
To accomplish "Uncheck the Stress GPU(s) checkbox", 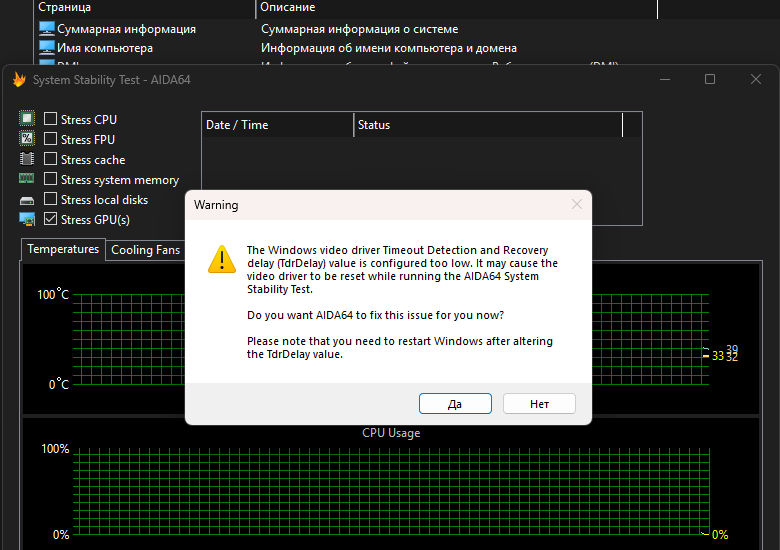I will [x=50, y=218].
